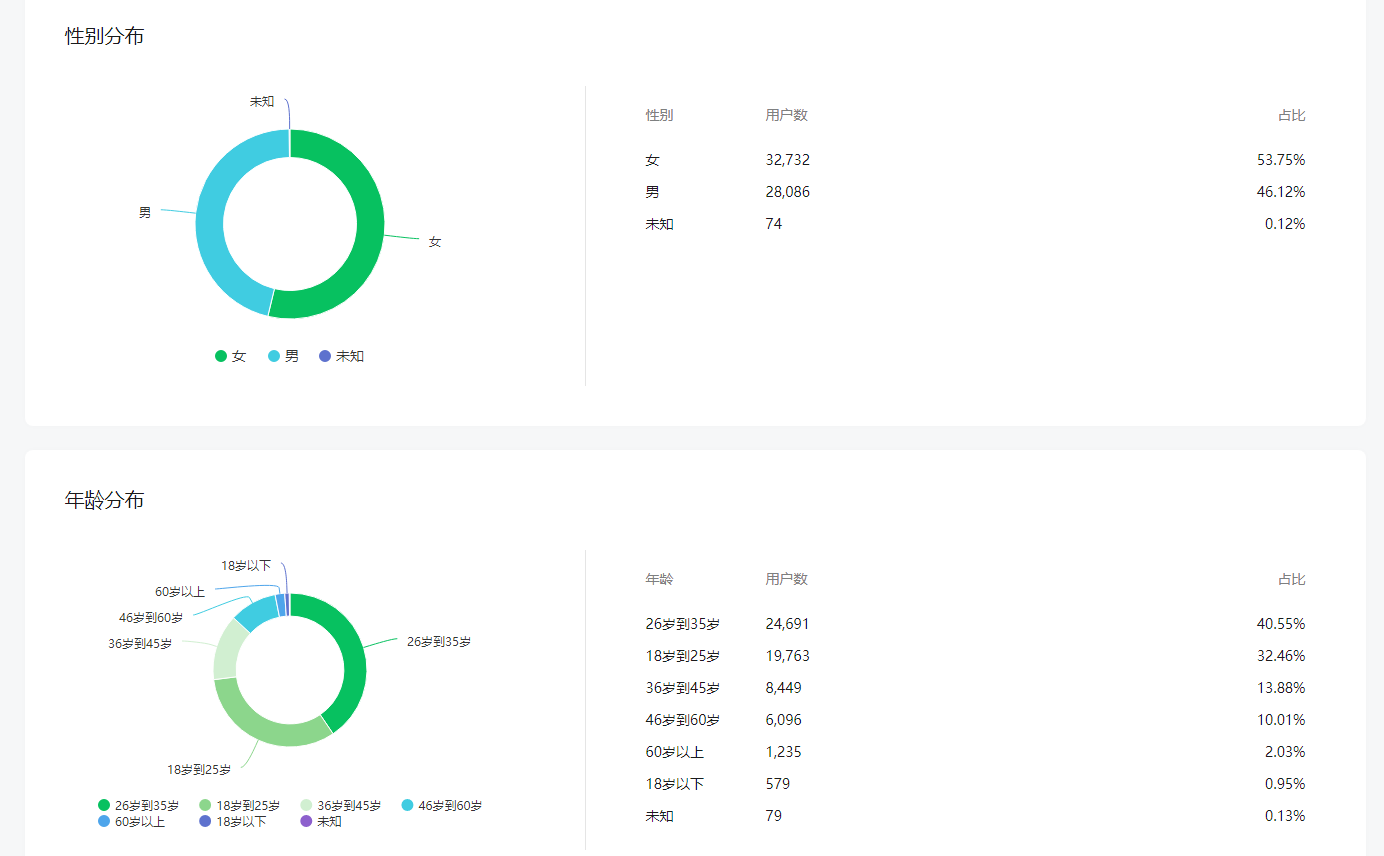This screenshot has width=1384, height=856.
Task: Toggle the age chart 未知 legend entry
Action: click(x=321, y=821)
